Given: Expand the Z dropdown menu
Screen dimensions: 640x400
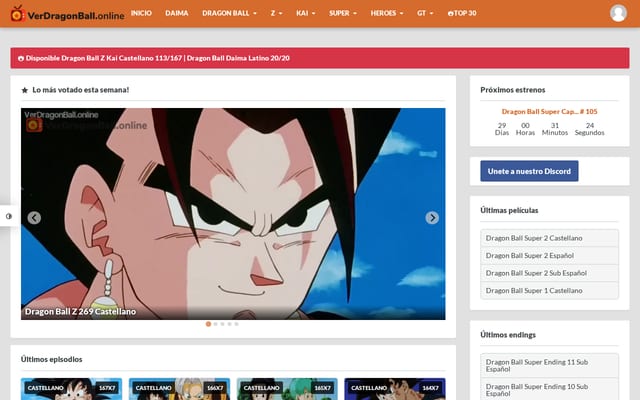Looking at the screenshot, I should (276, 13).
